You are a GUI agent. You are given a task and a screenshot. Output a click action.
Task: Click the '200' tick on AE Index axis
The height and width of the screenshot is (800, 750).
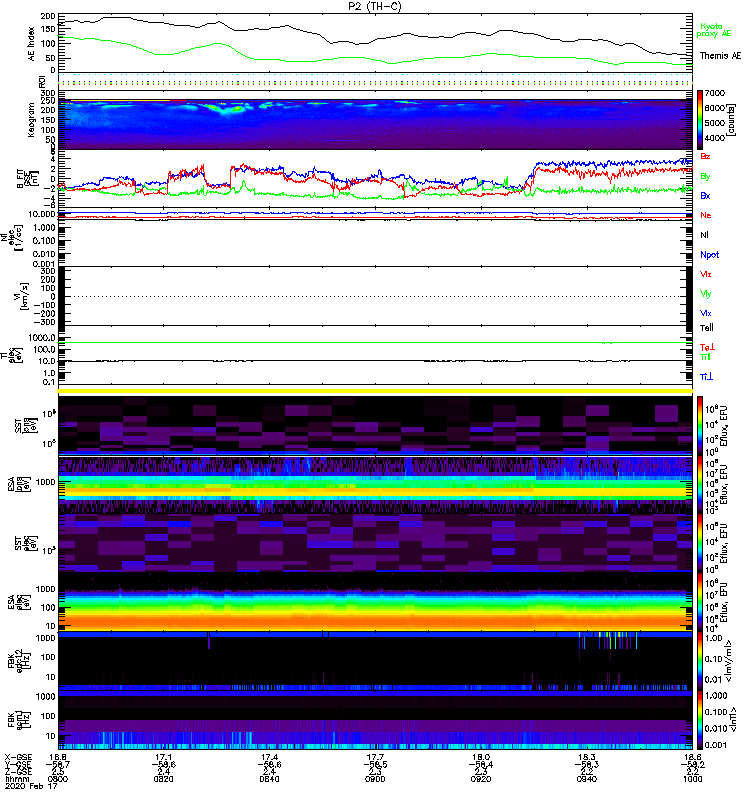pyautogui.click(x=48, y=16)
